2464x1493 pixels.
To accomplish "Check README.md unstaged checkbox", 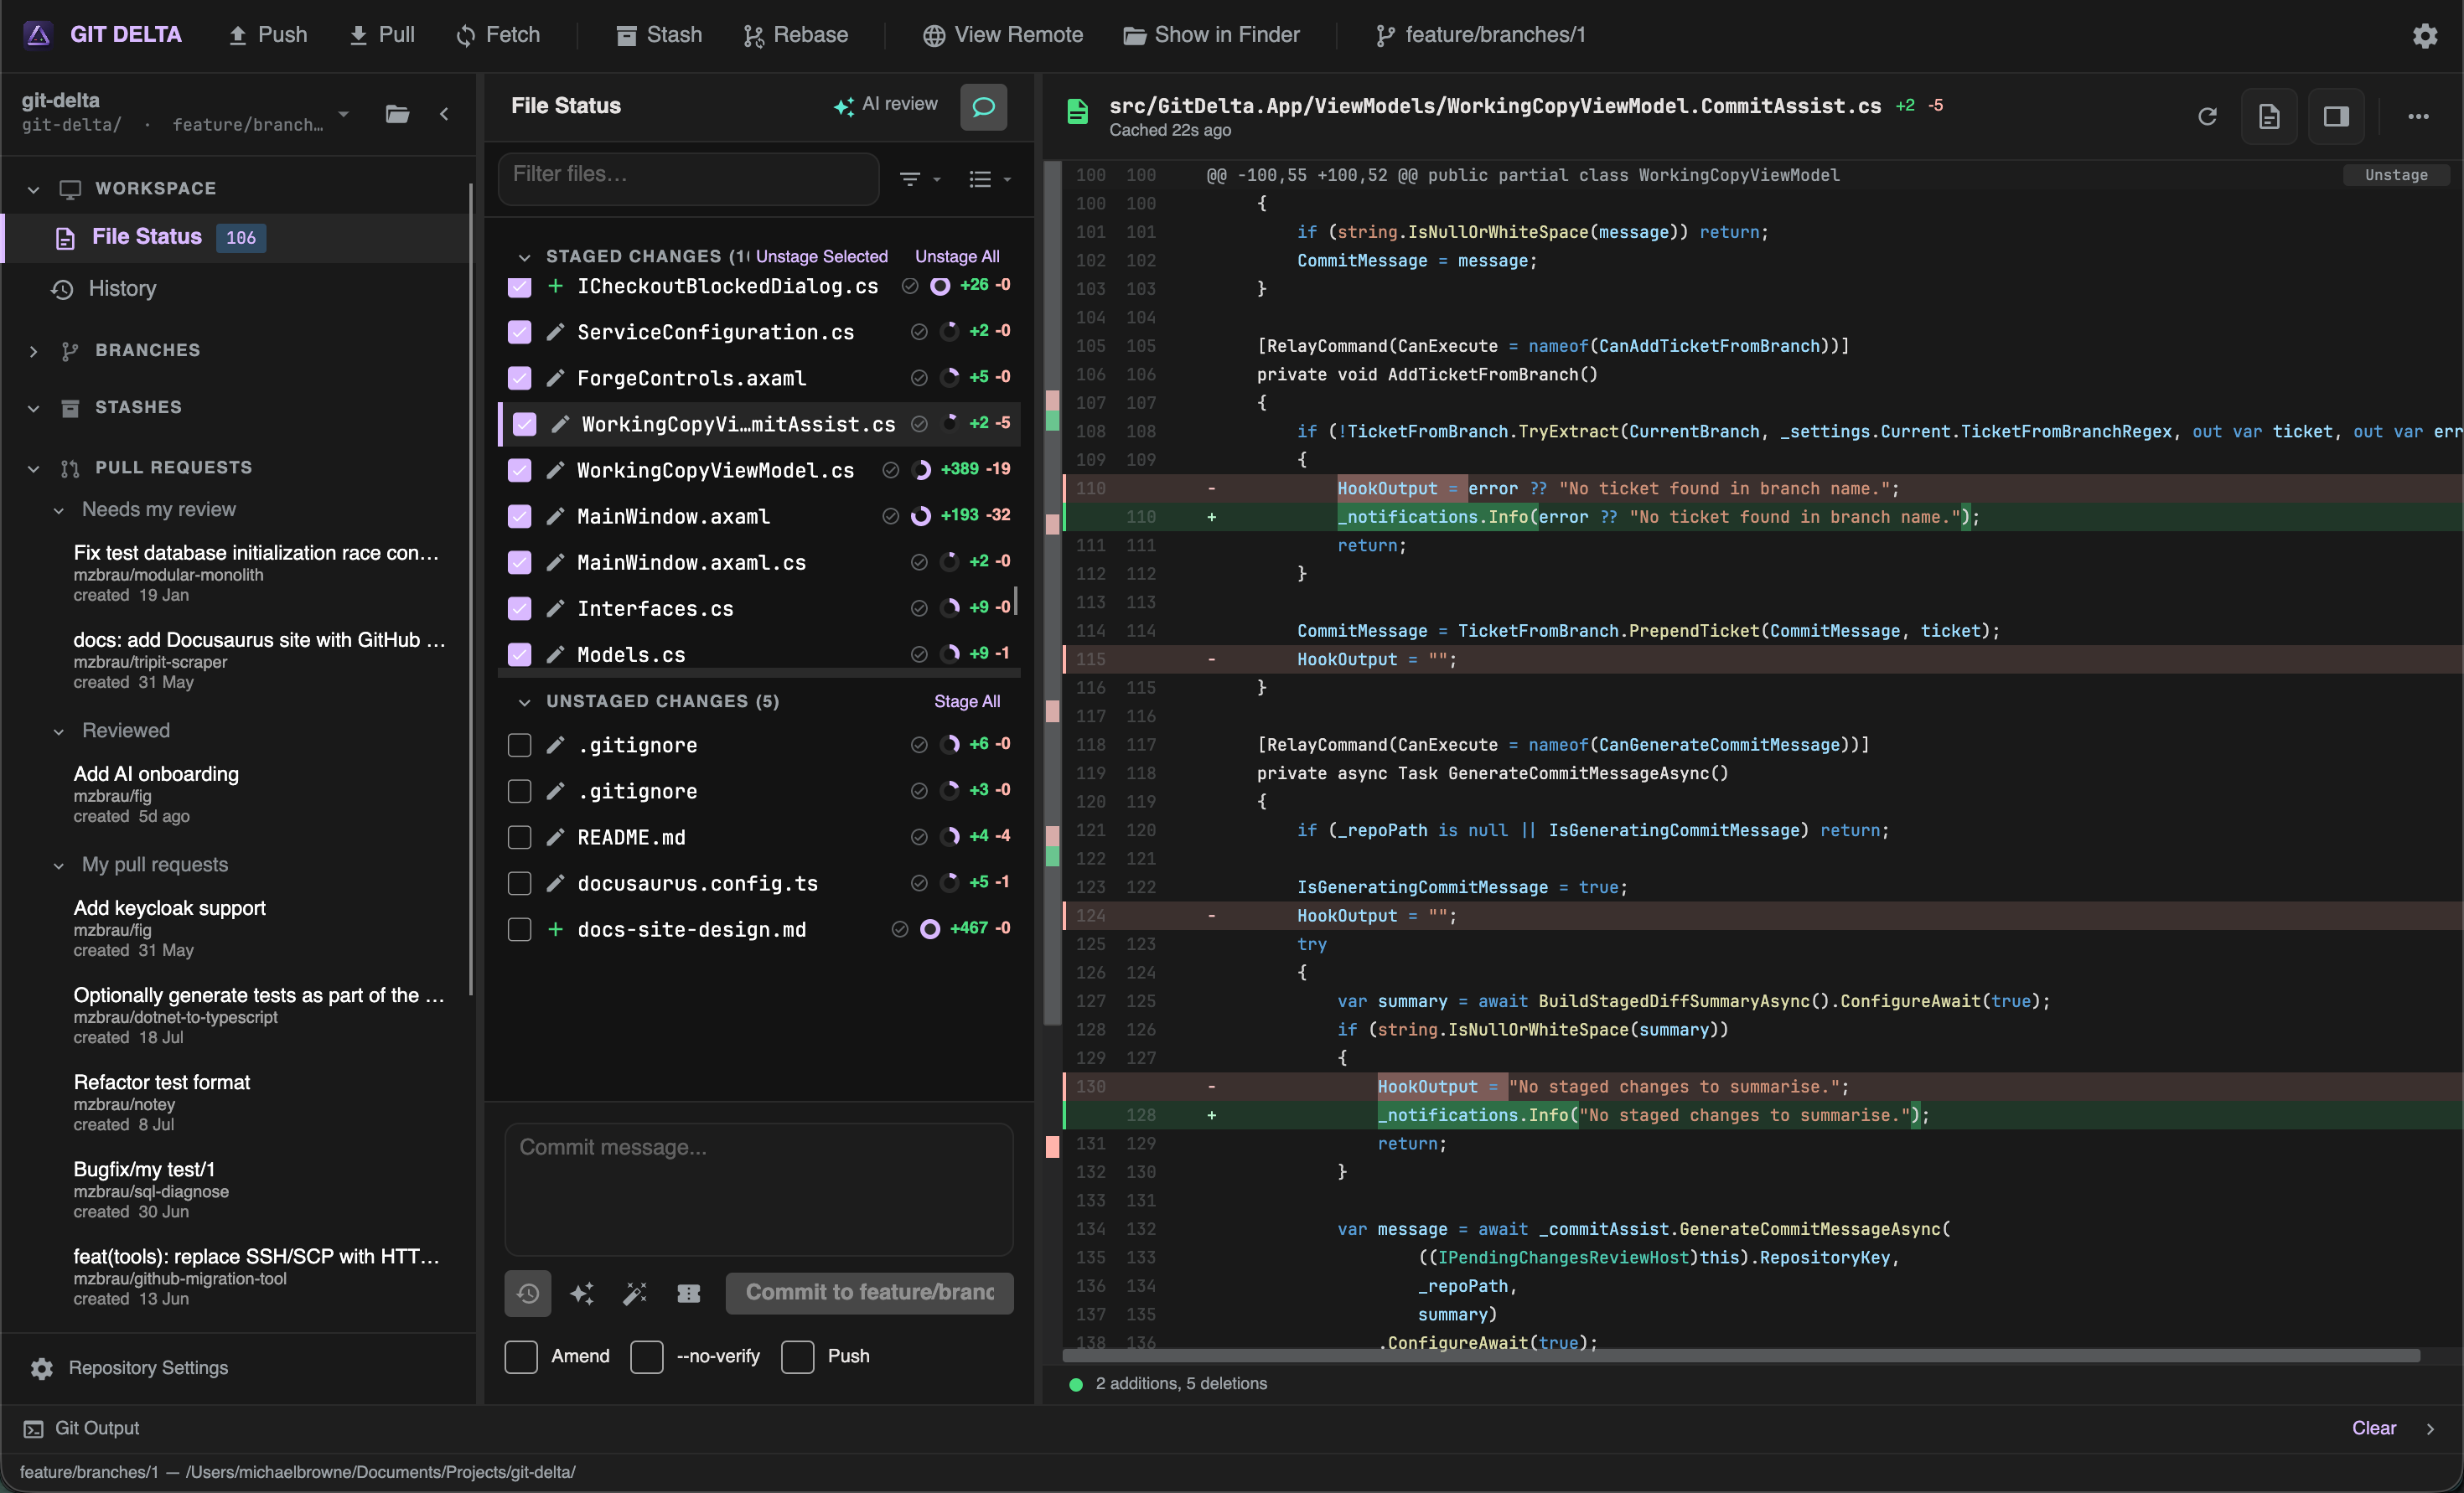I will (x=519, y=837).
